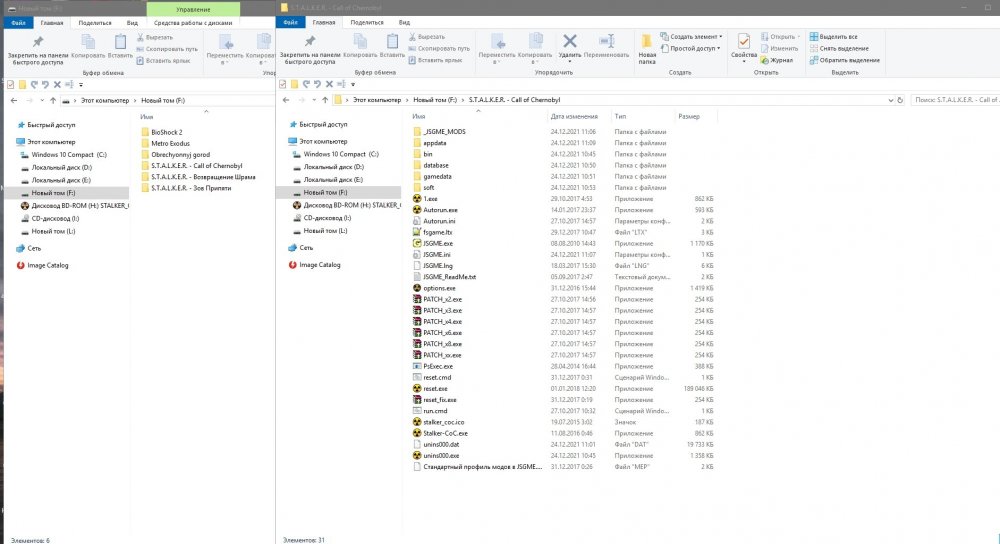Switch to Home (Главная) tab in right window
Screen dimensions: 1000x544
[323, 22]
